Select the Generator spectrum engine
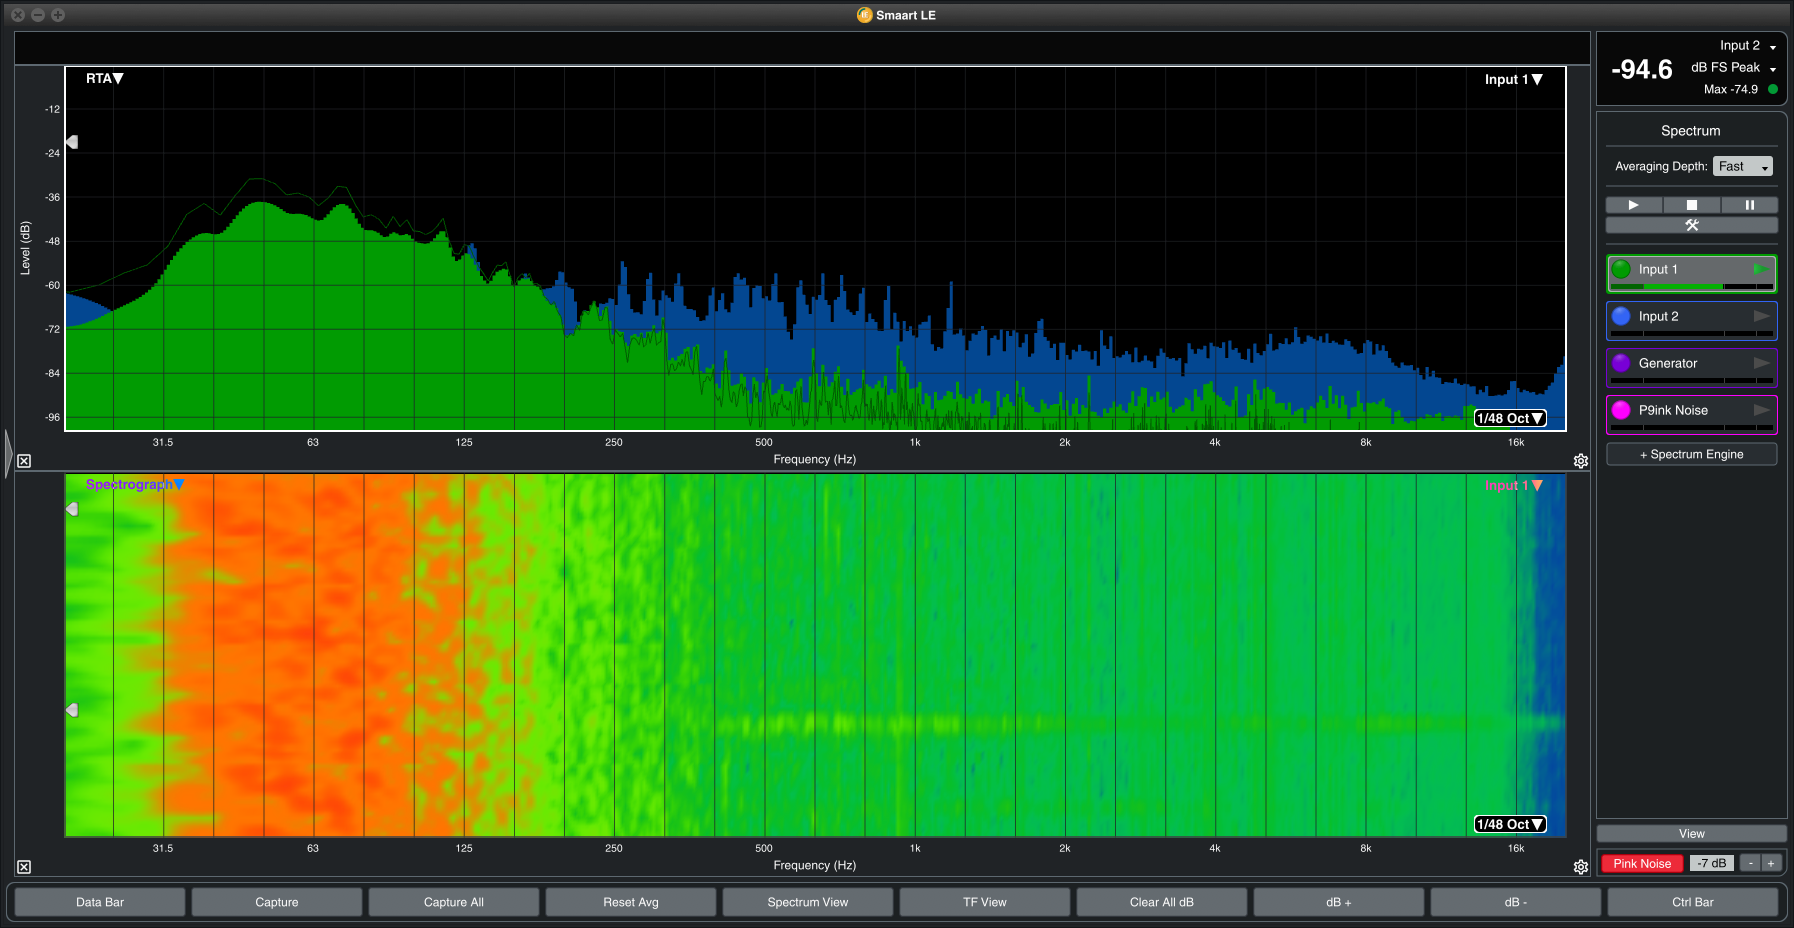 tap(1692, 368)
